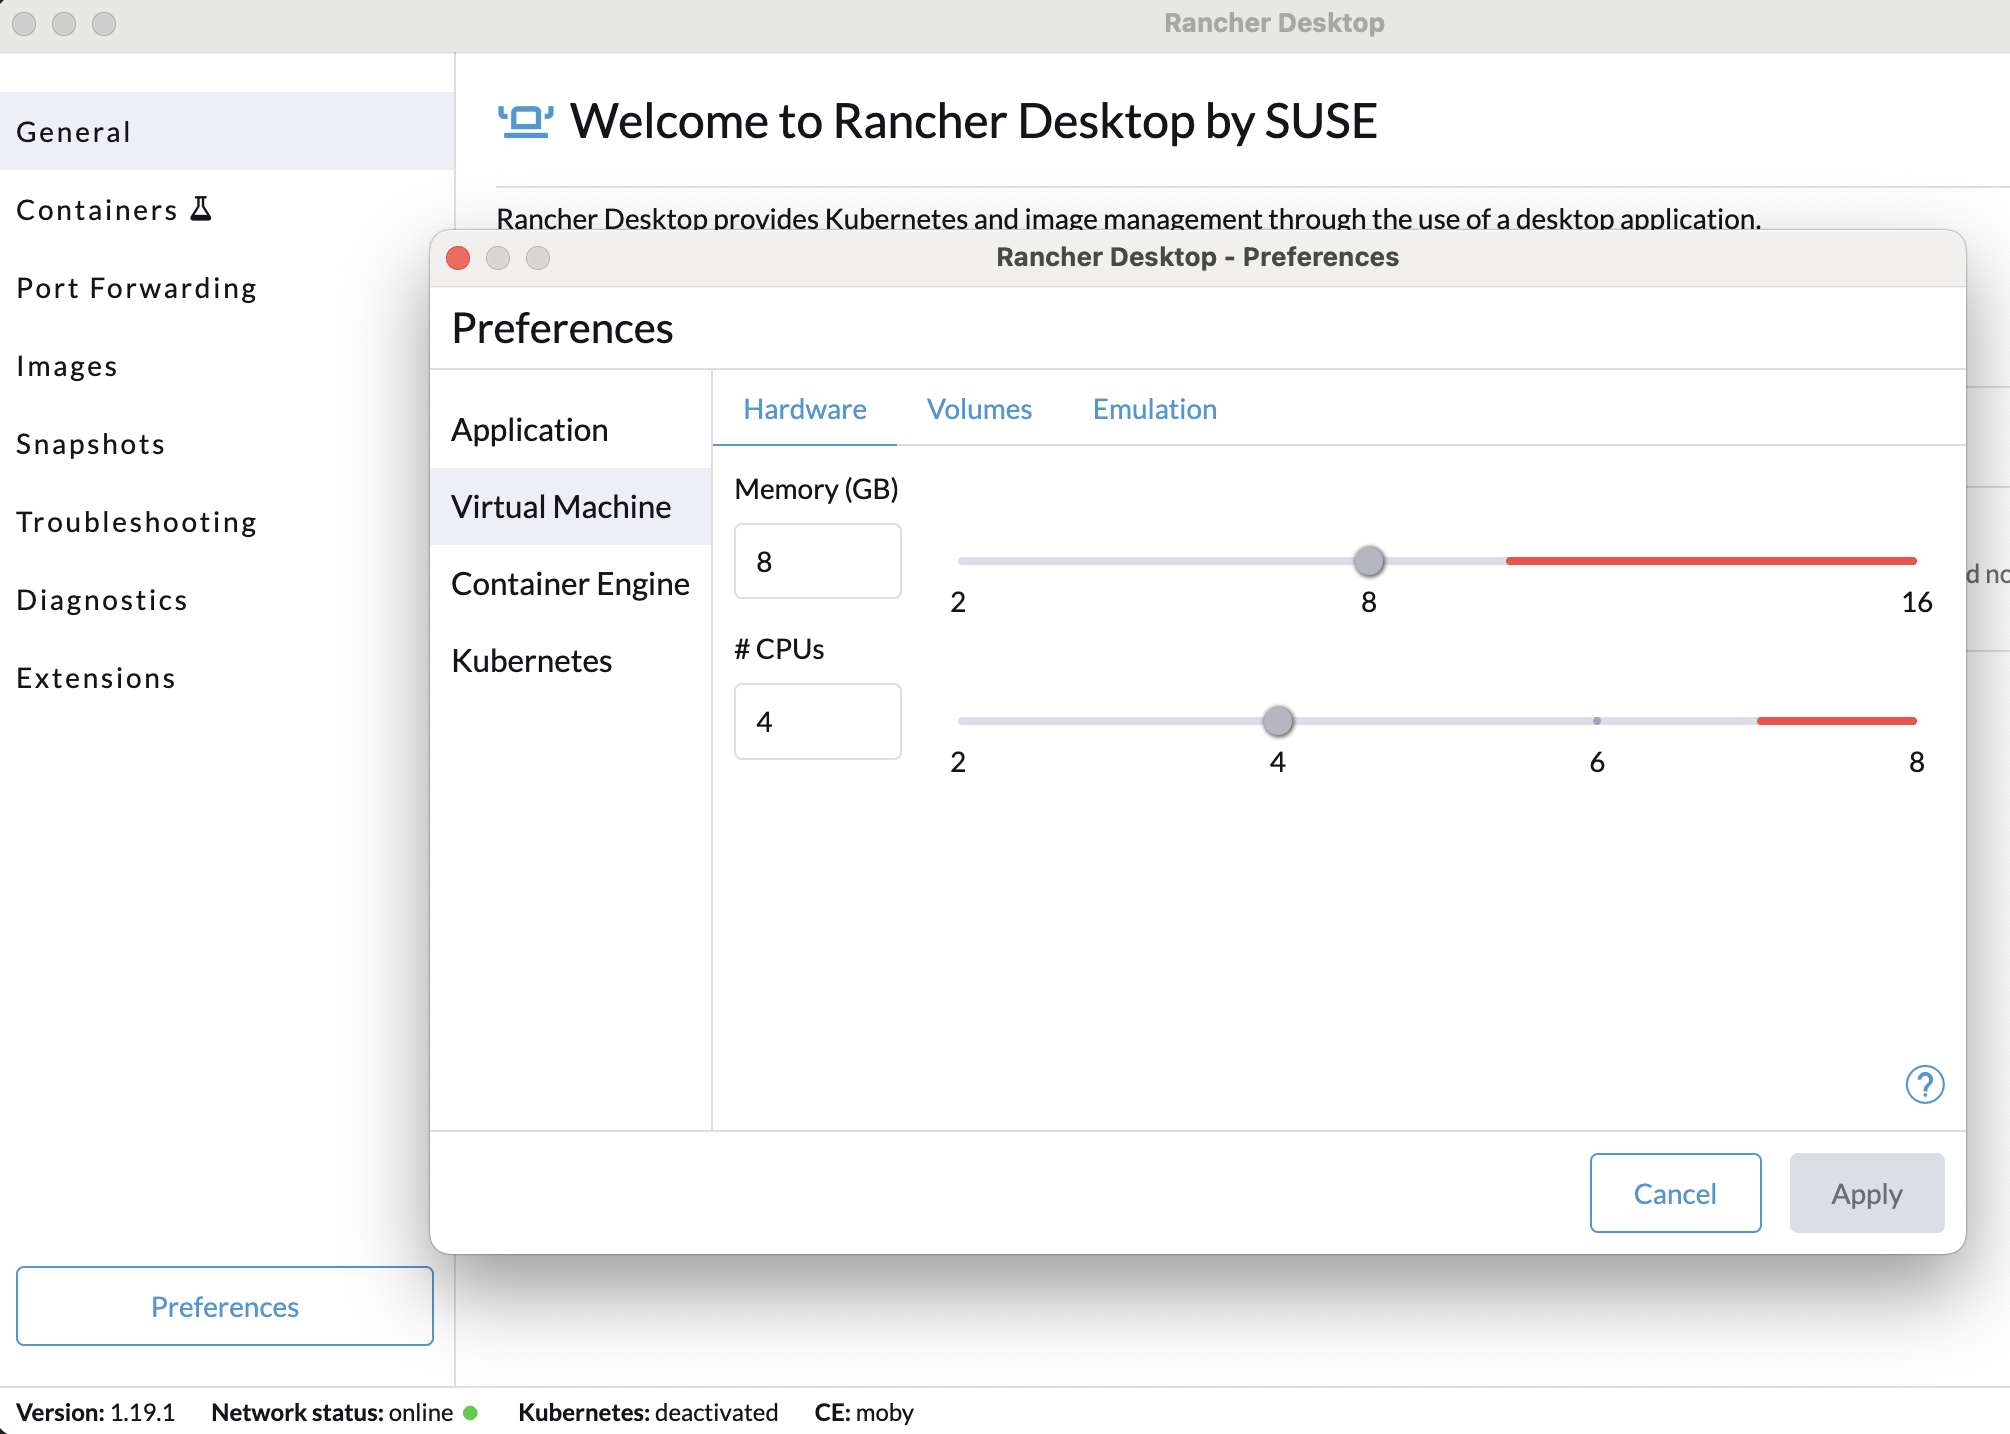
Task: Go to Kubernetes preferences section
Action: (532, 661)
